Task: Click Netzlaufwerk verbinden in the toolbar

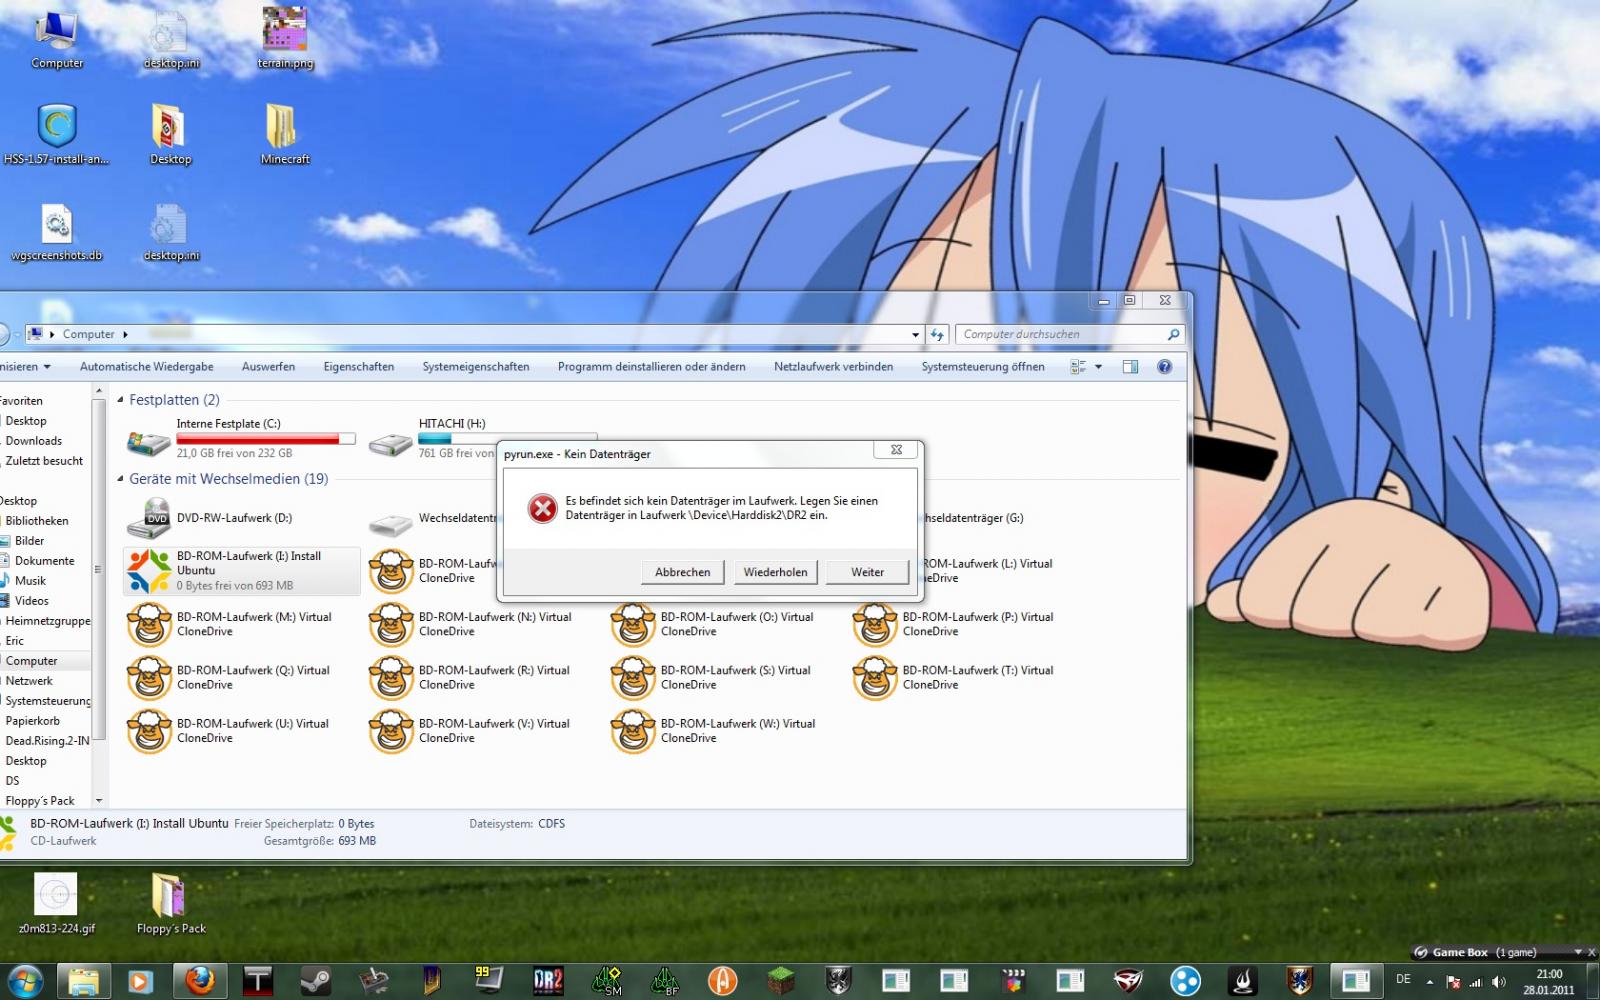Action: (833, 367)
